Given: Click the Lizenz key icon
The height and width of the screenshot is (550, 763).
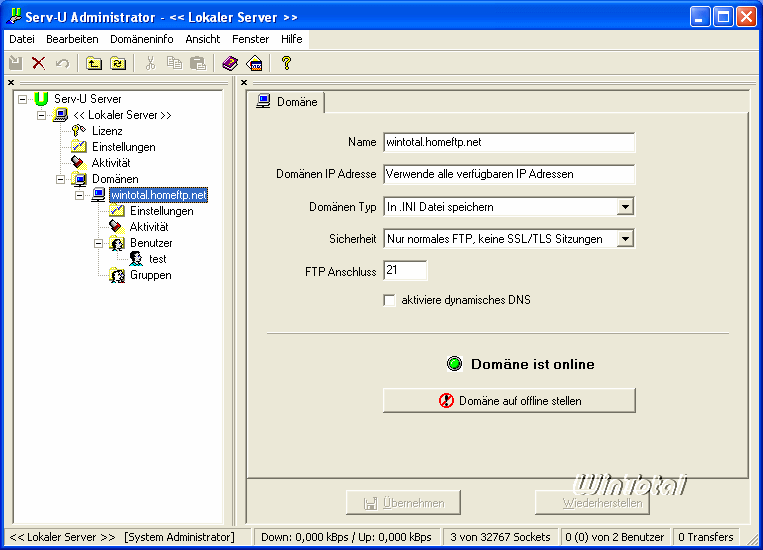Looking at the screenshot, I should point(79,130).
